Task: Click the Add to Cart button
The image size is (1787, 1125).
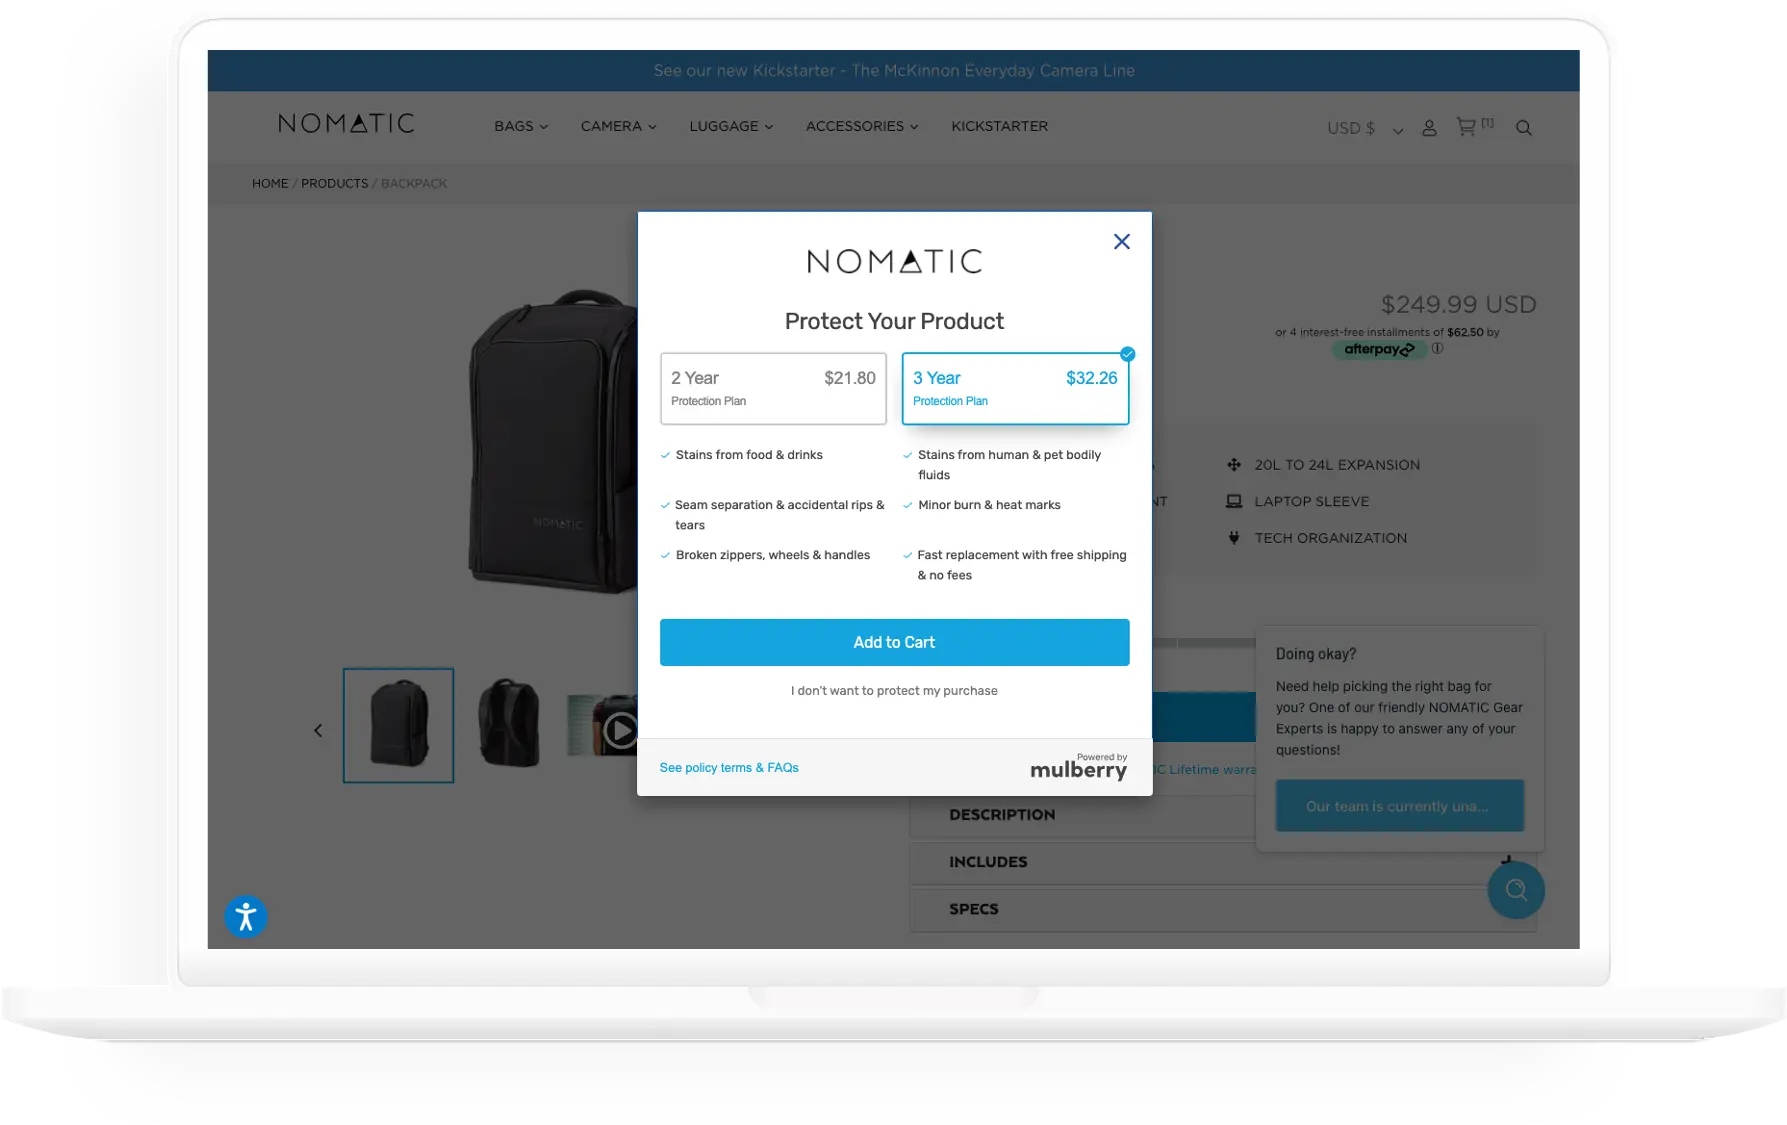Action: (894, 642)
